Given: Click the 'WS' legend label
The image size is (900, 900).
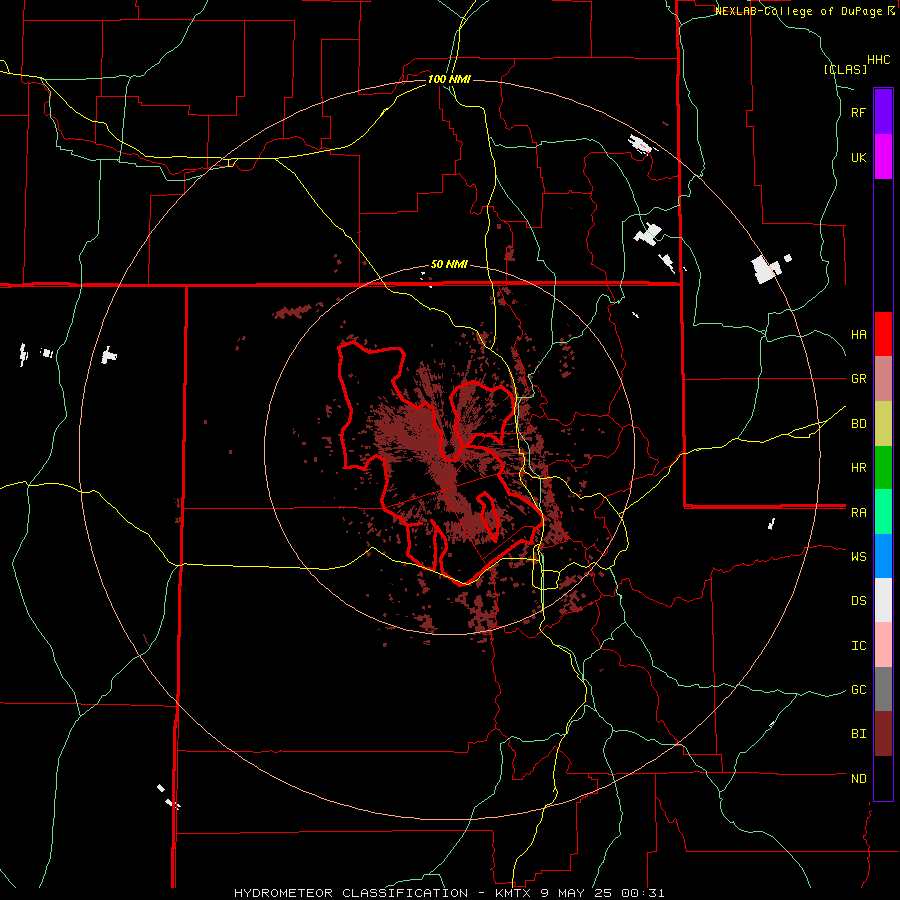Looking at the screenshot, I should pos(858,557).
